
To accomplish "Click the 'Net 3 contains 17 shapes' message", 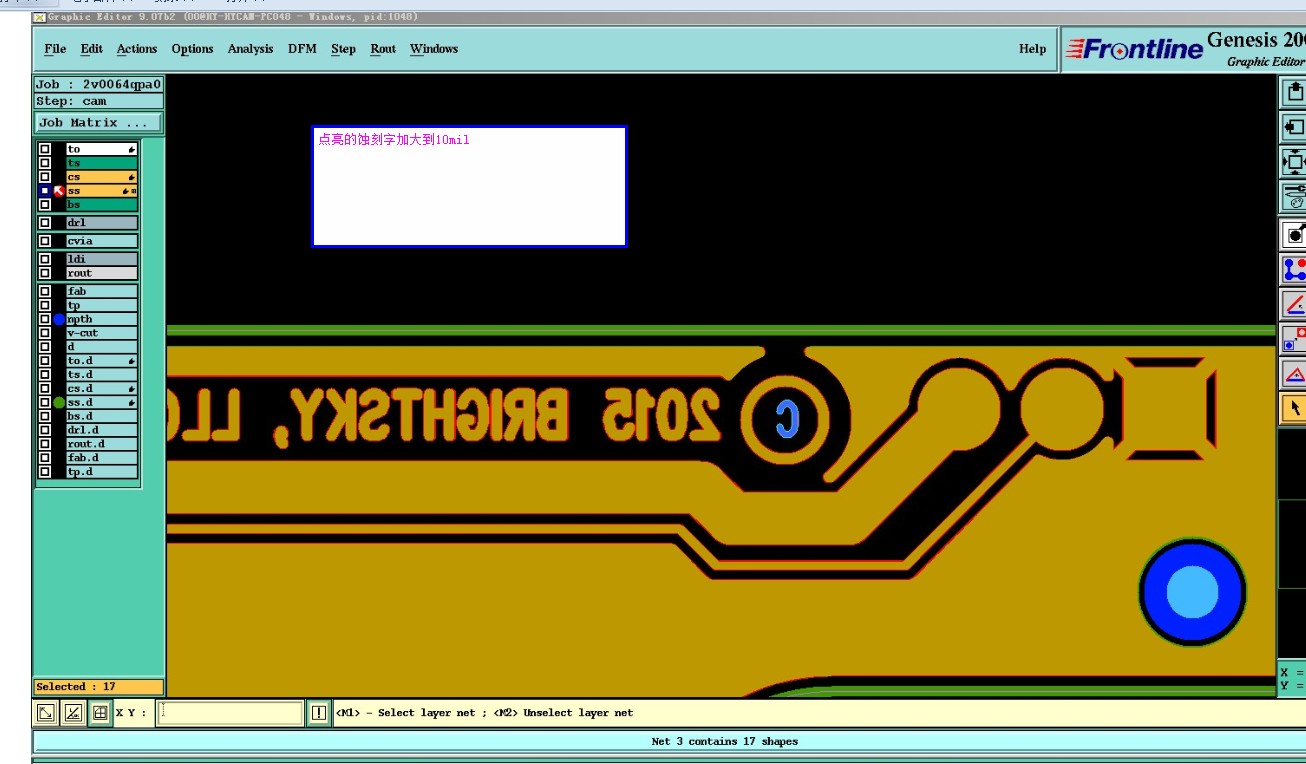I will point(724,741).
